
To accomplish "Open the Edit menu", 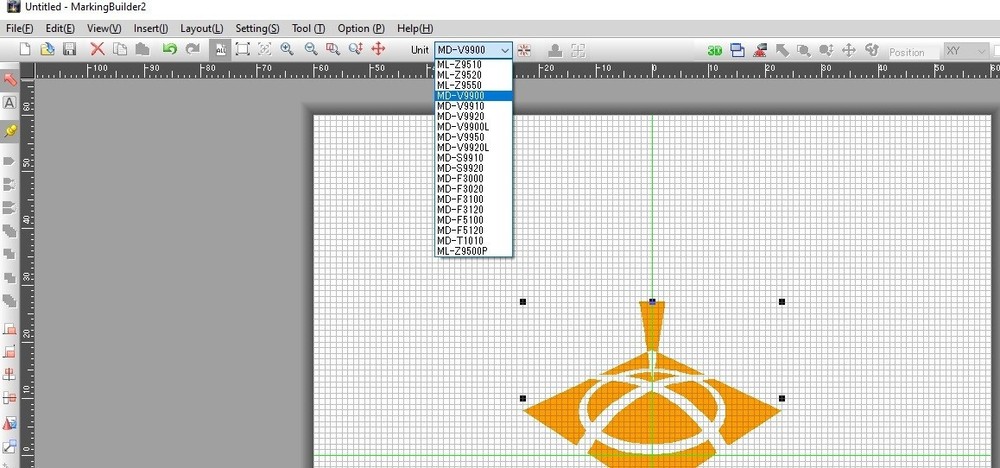I will pyautogui.click(x=60, y=29).
